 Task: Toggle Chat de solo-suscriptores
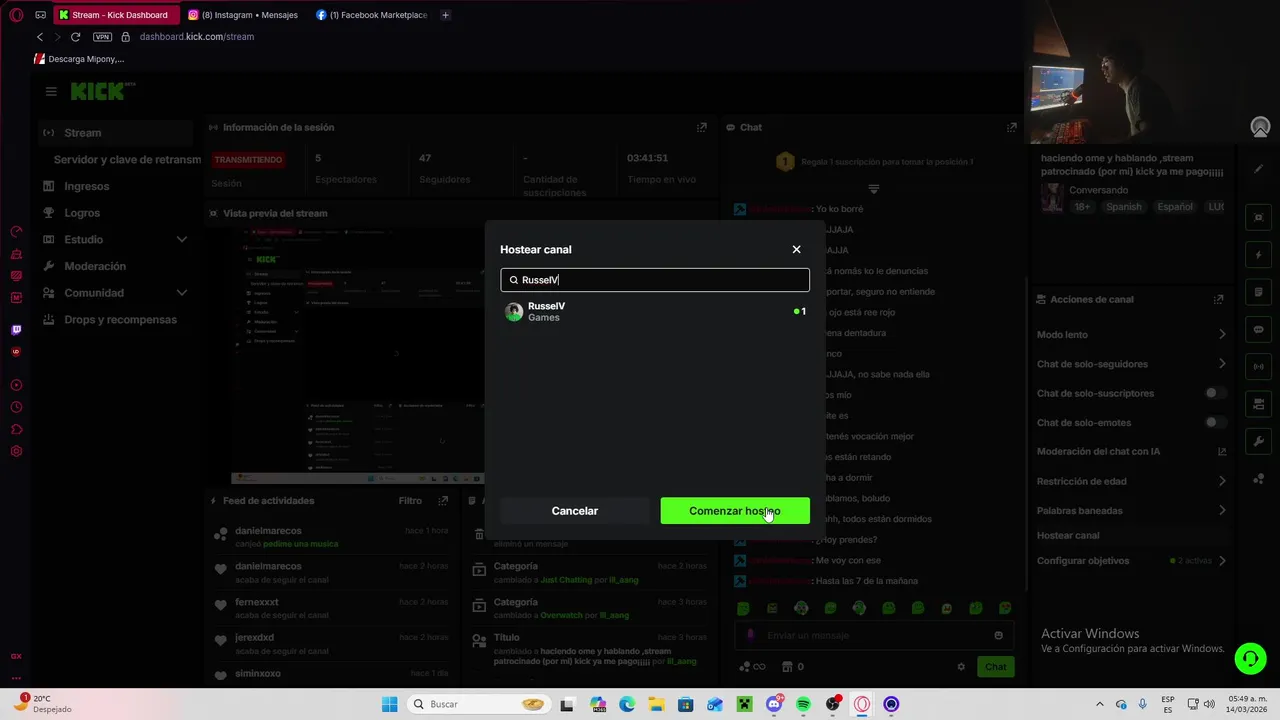pyautogui.click(x=1214, y=393)
